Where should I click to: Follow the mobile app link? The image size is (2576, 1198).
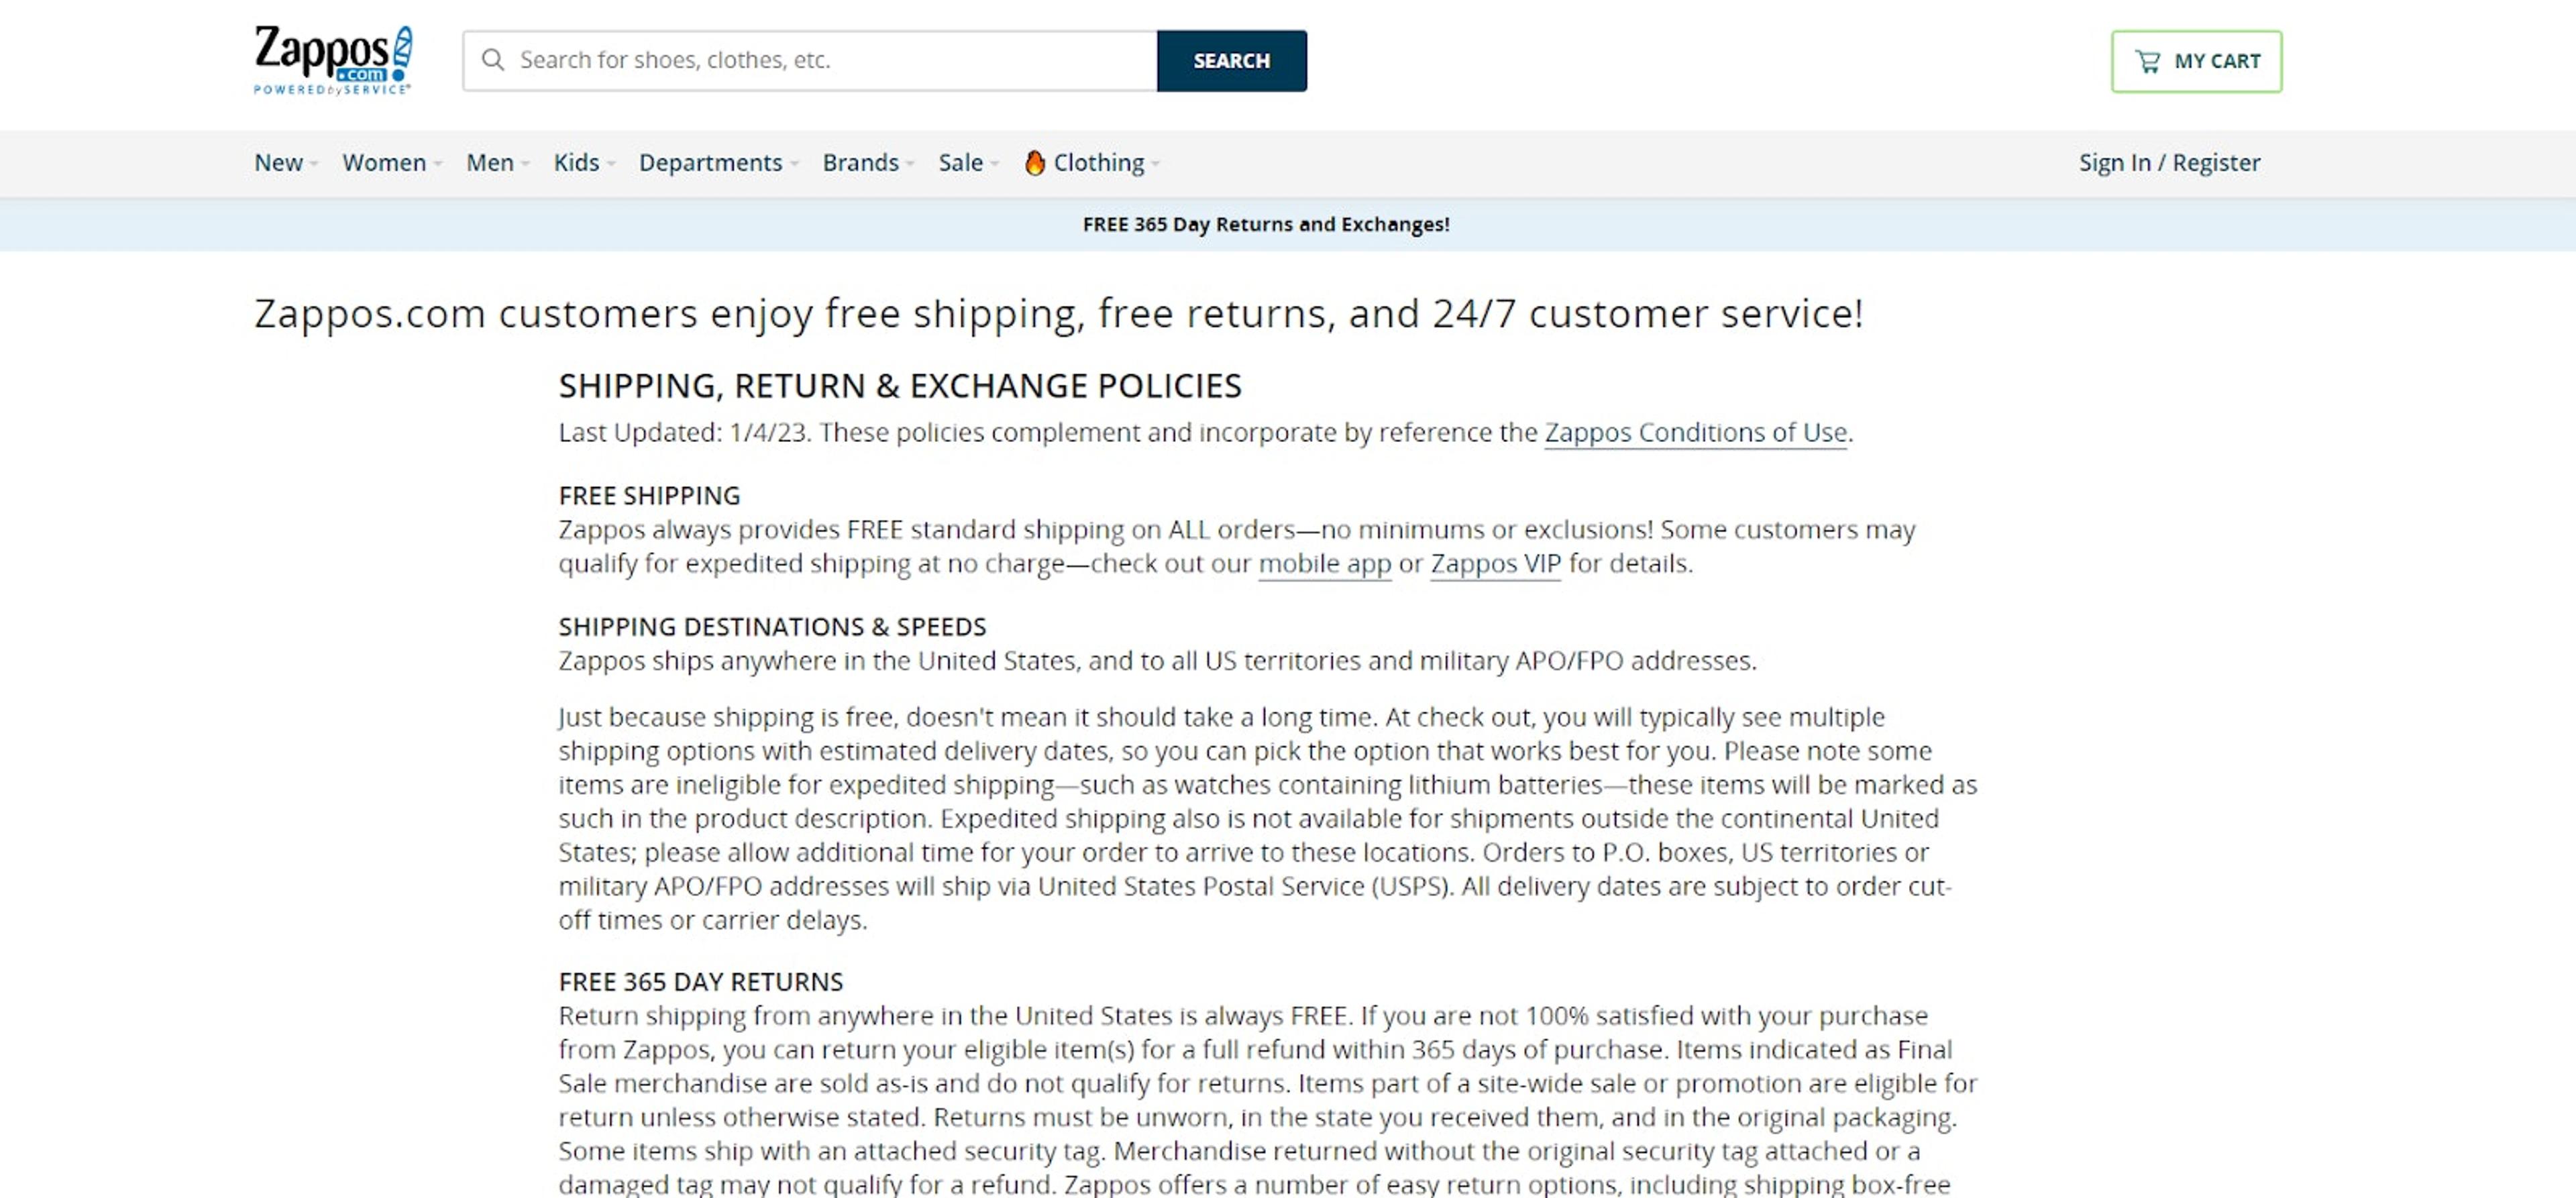tap(1325, 563)
